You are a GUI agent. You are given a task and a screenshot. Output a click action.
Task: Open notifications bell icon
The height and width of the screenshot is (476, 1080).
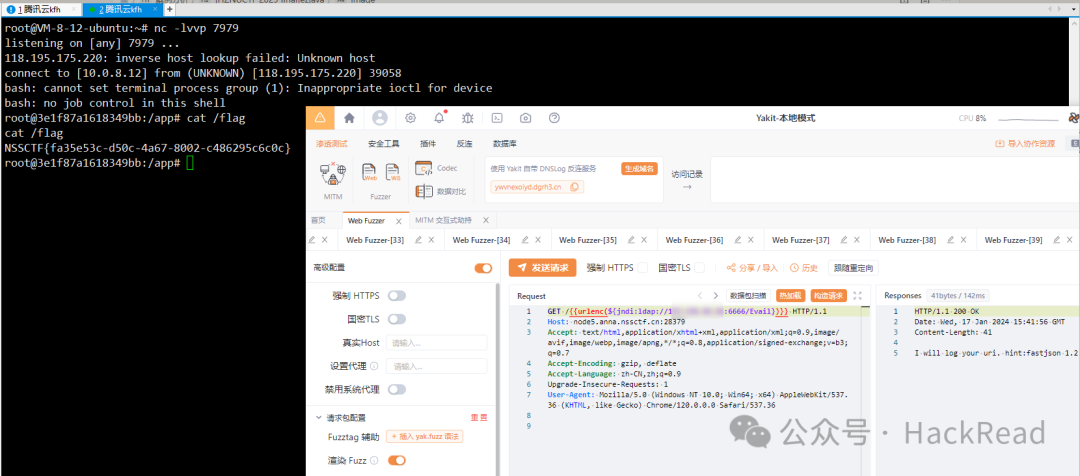tap(439, 118)
